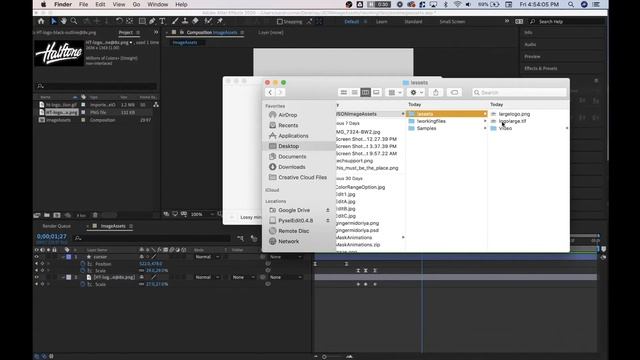Switch to Small Screen workspace
The image size is (640, 360).
pyautogui.click(x=452, y=22)
